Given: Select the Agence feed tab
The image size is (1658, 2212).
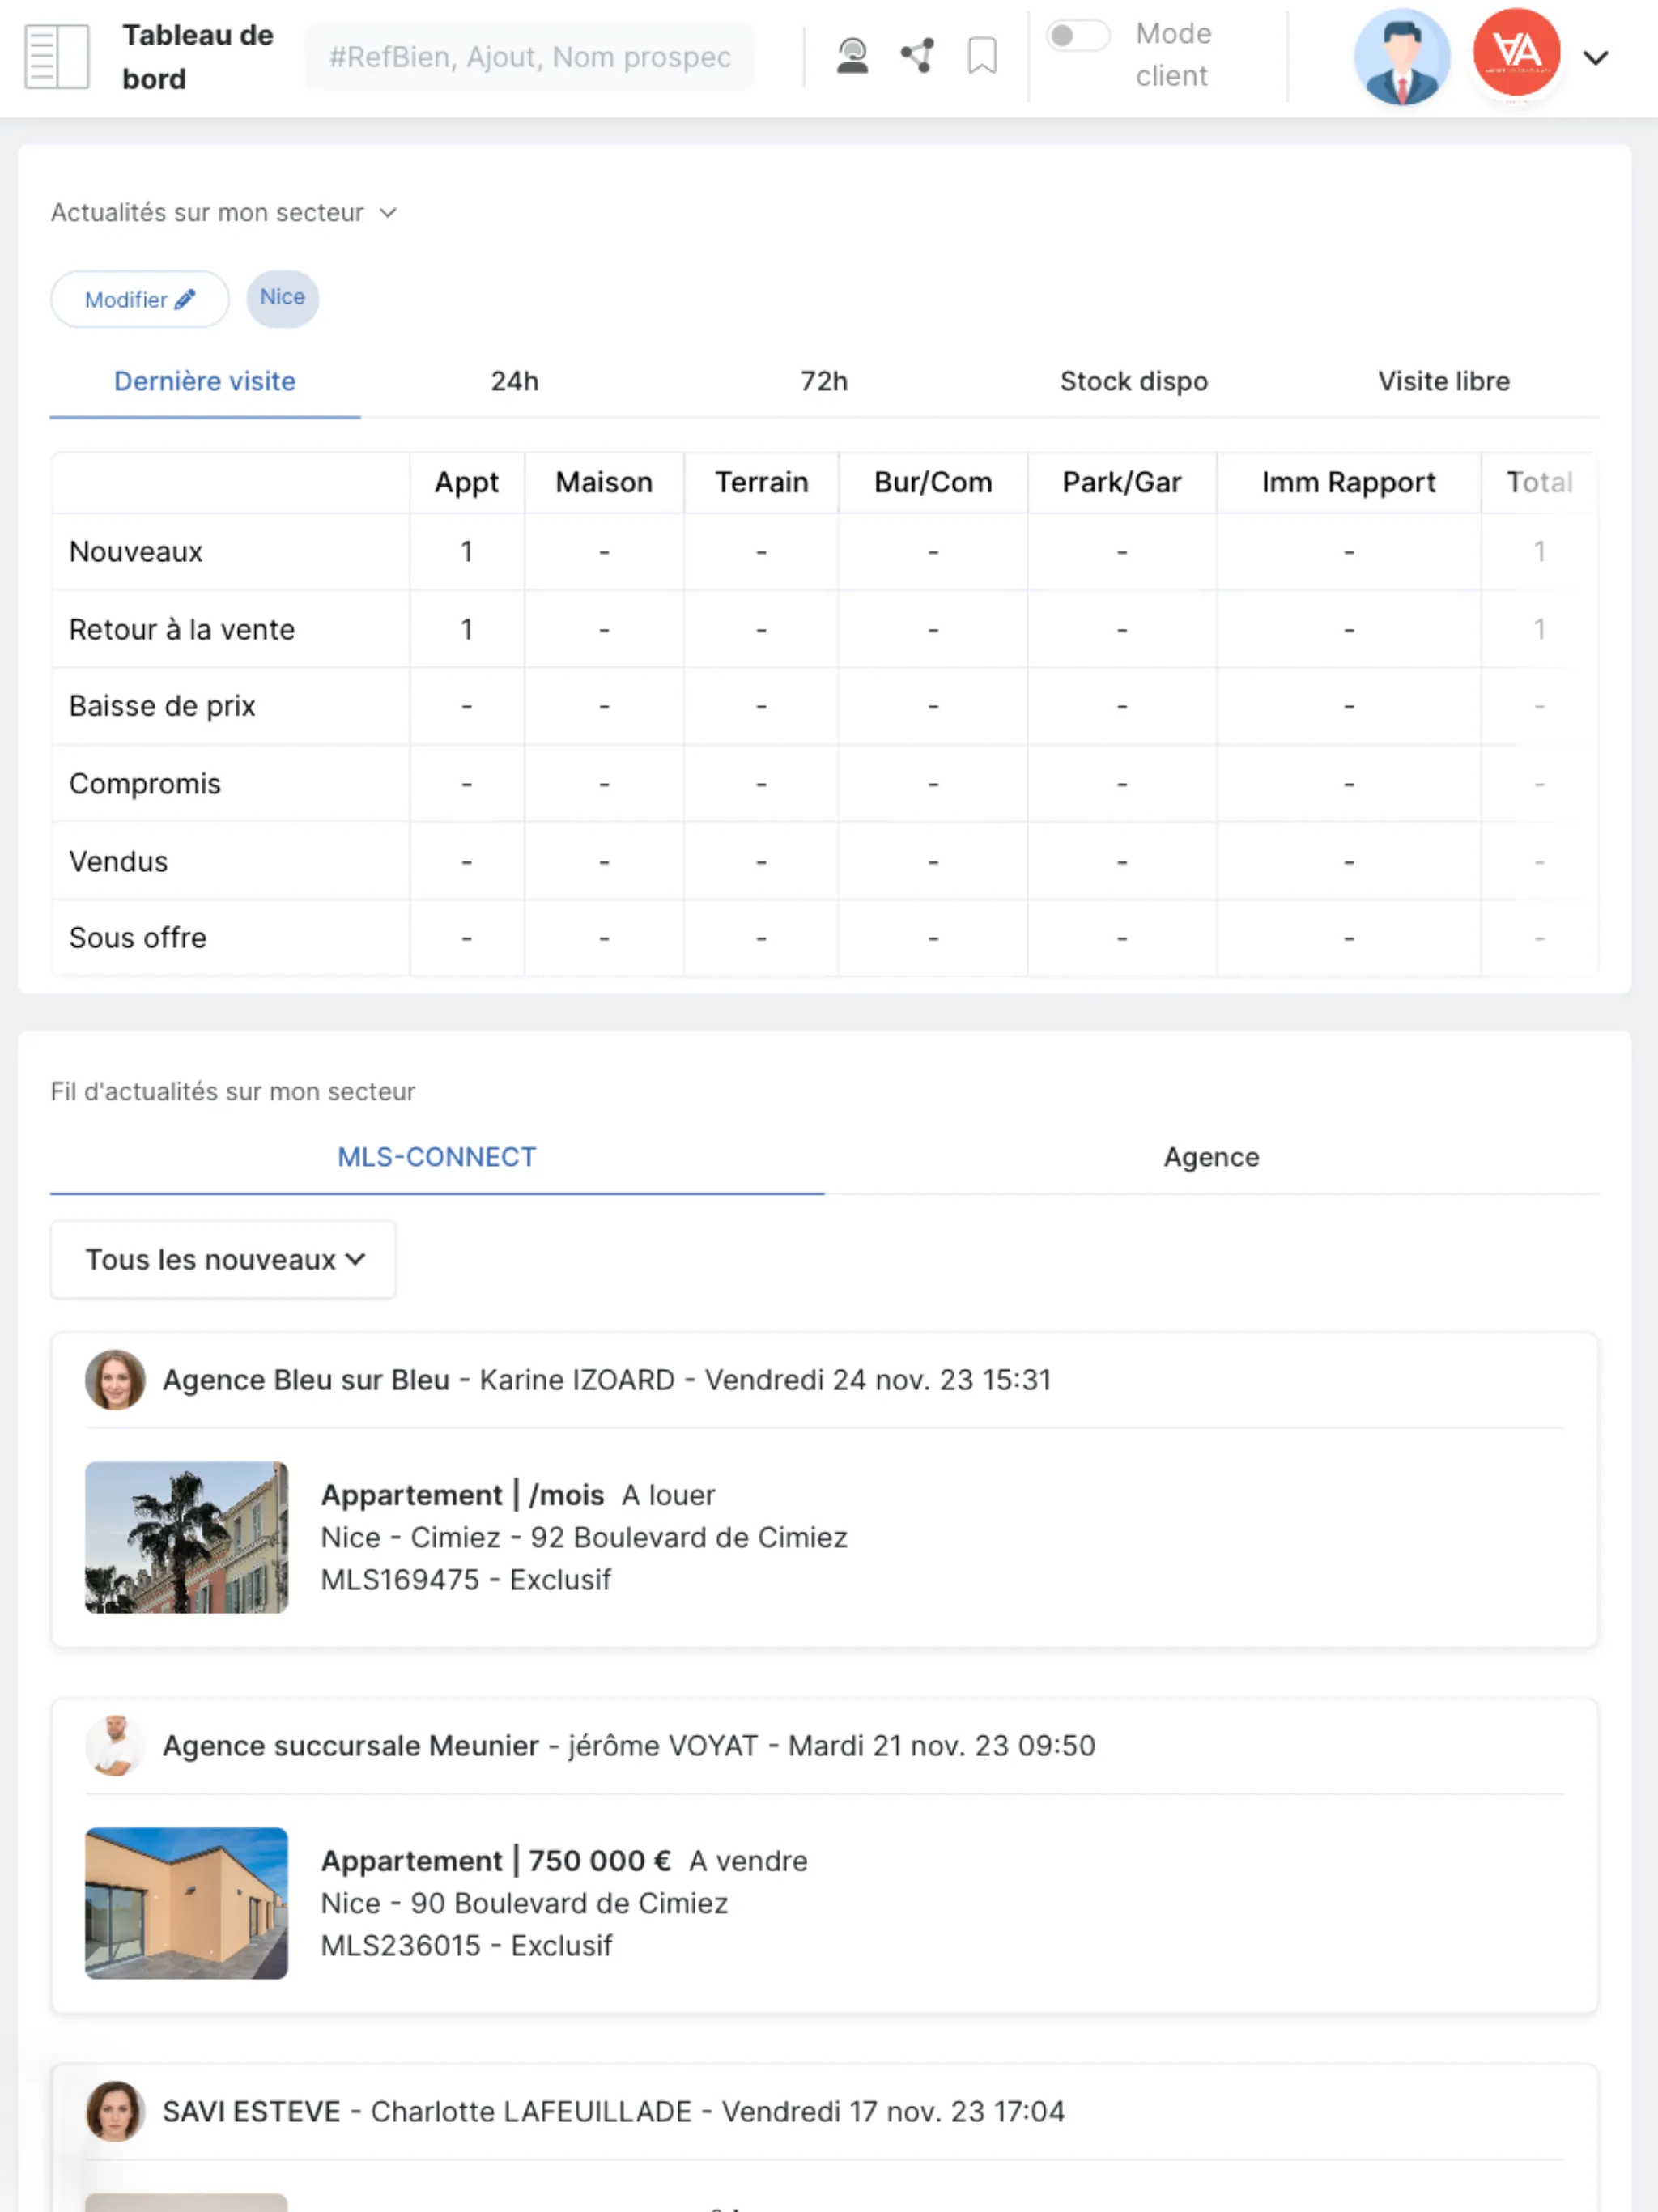Looking at the screenshot, I should [x=1211, y=1158].
